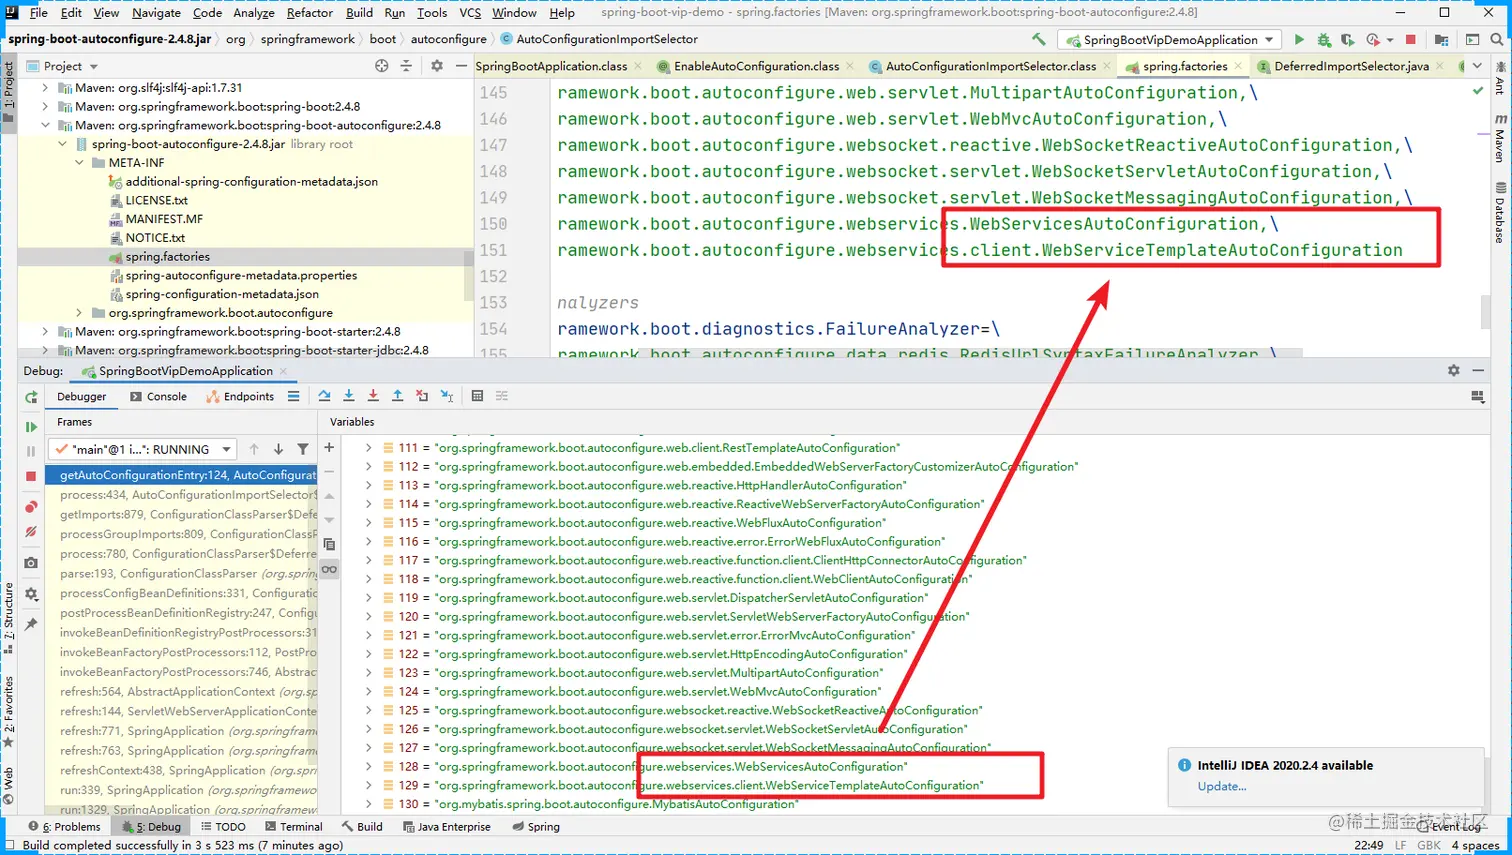
Task: Click the Search Everywhere magnifier icon
Action: pyautogui.click(x=1496, y=40)
